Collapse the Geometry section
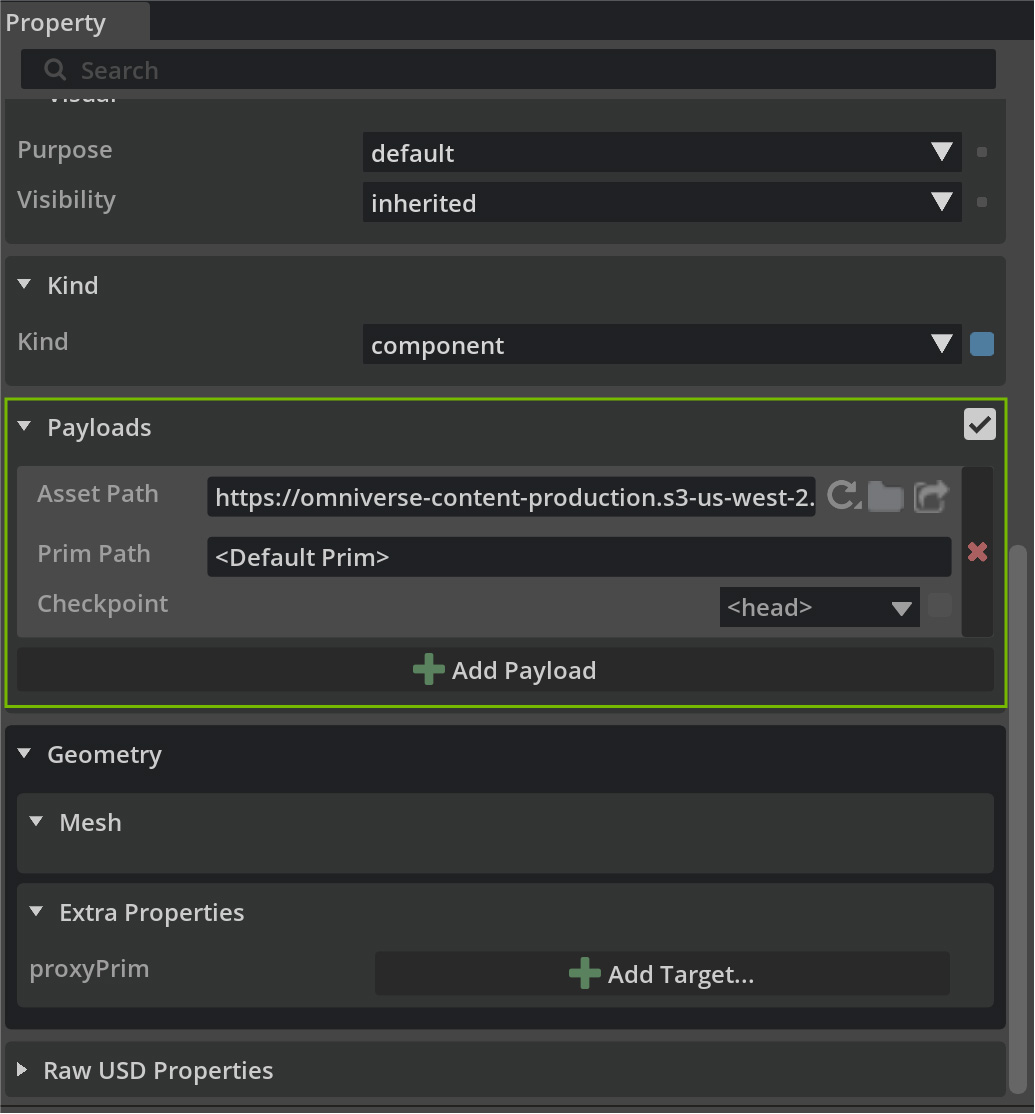This screenshot has width=1035, height=1114. (x=26, y=754)
